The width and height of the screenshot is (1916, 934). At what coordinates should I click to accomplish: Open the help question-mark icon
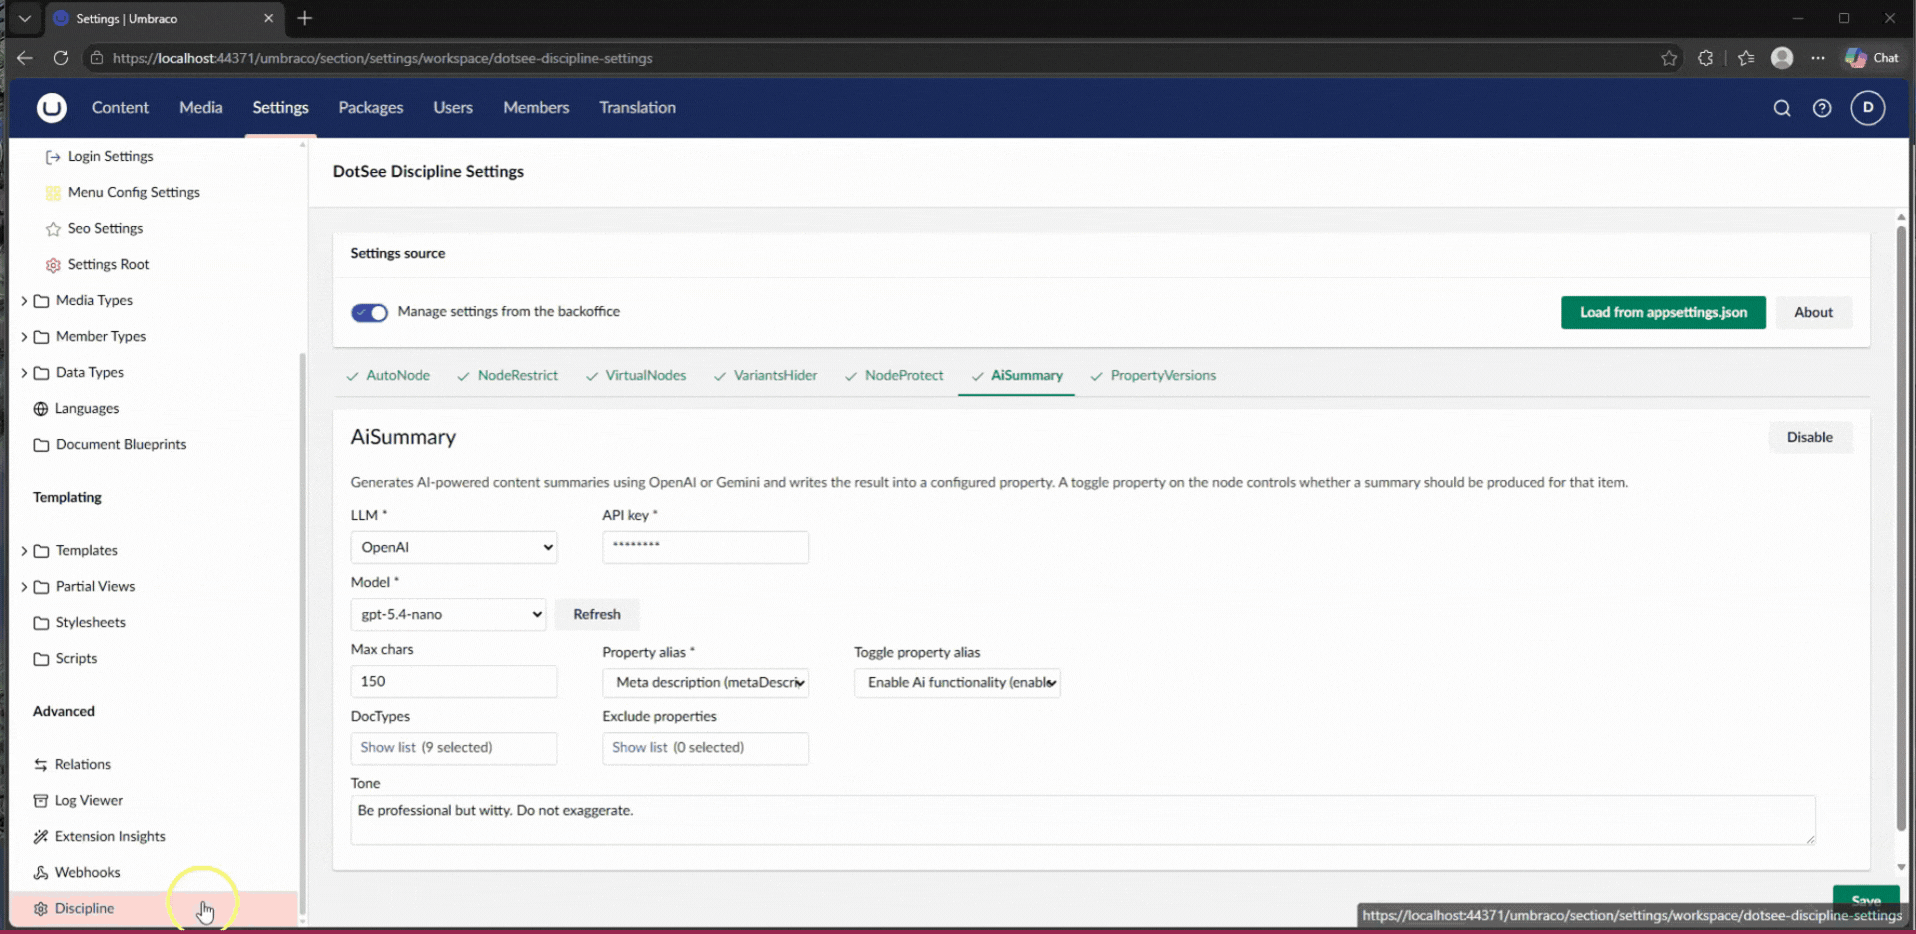tap(1822, 108)
